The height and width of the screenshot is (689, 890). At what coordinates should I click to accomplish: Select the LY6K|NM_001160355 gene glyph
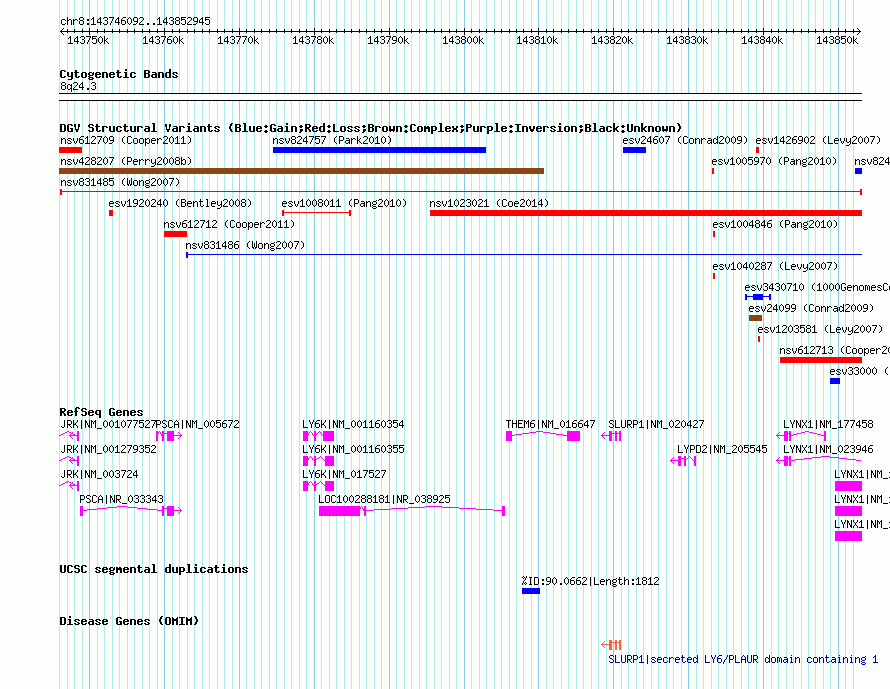318,461
